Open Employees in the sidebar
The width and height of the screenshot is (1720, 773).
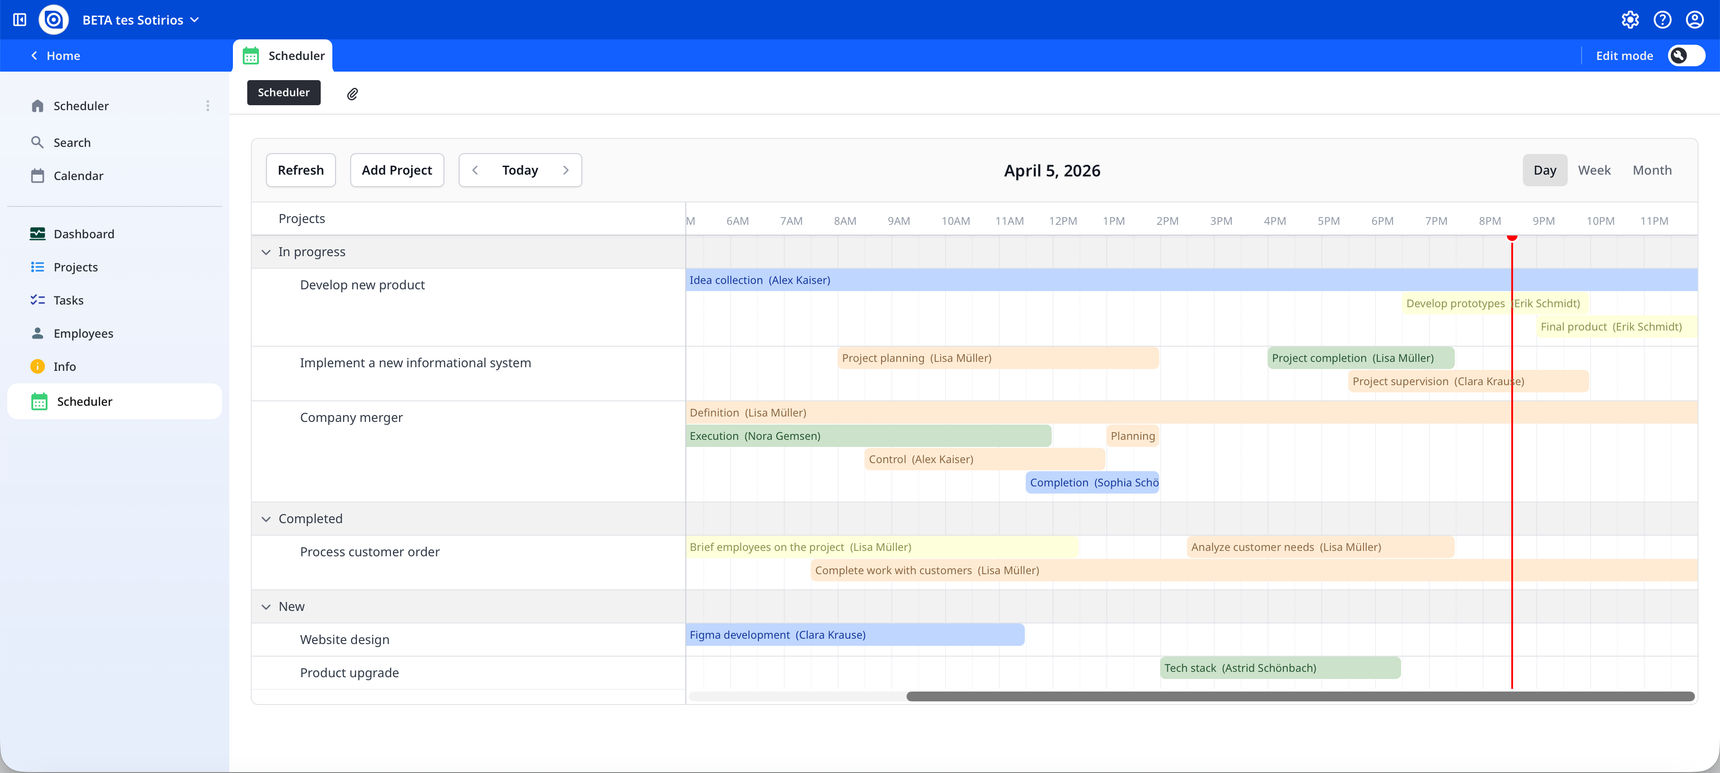pos(83,334)
